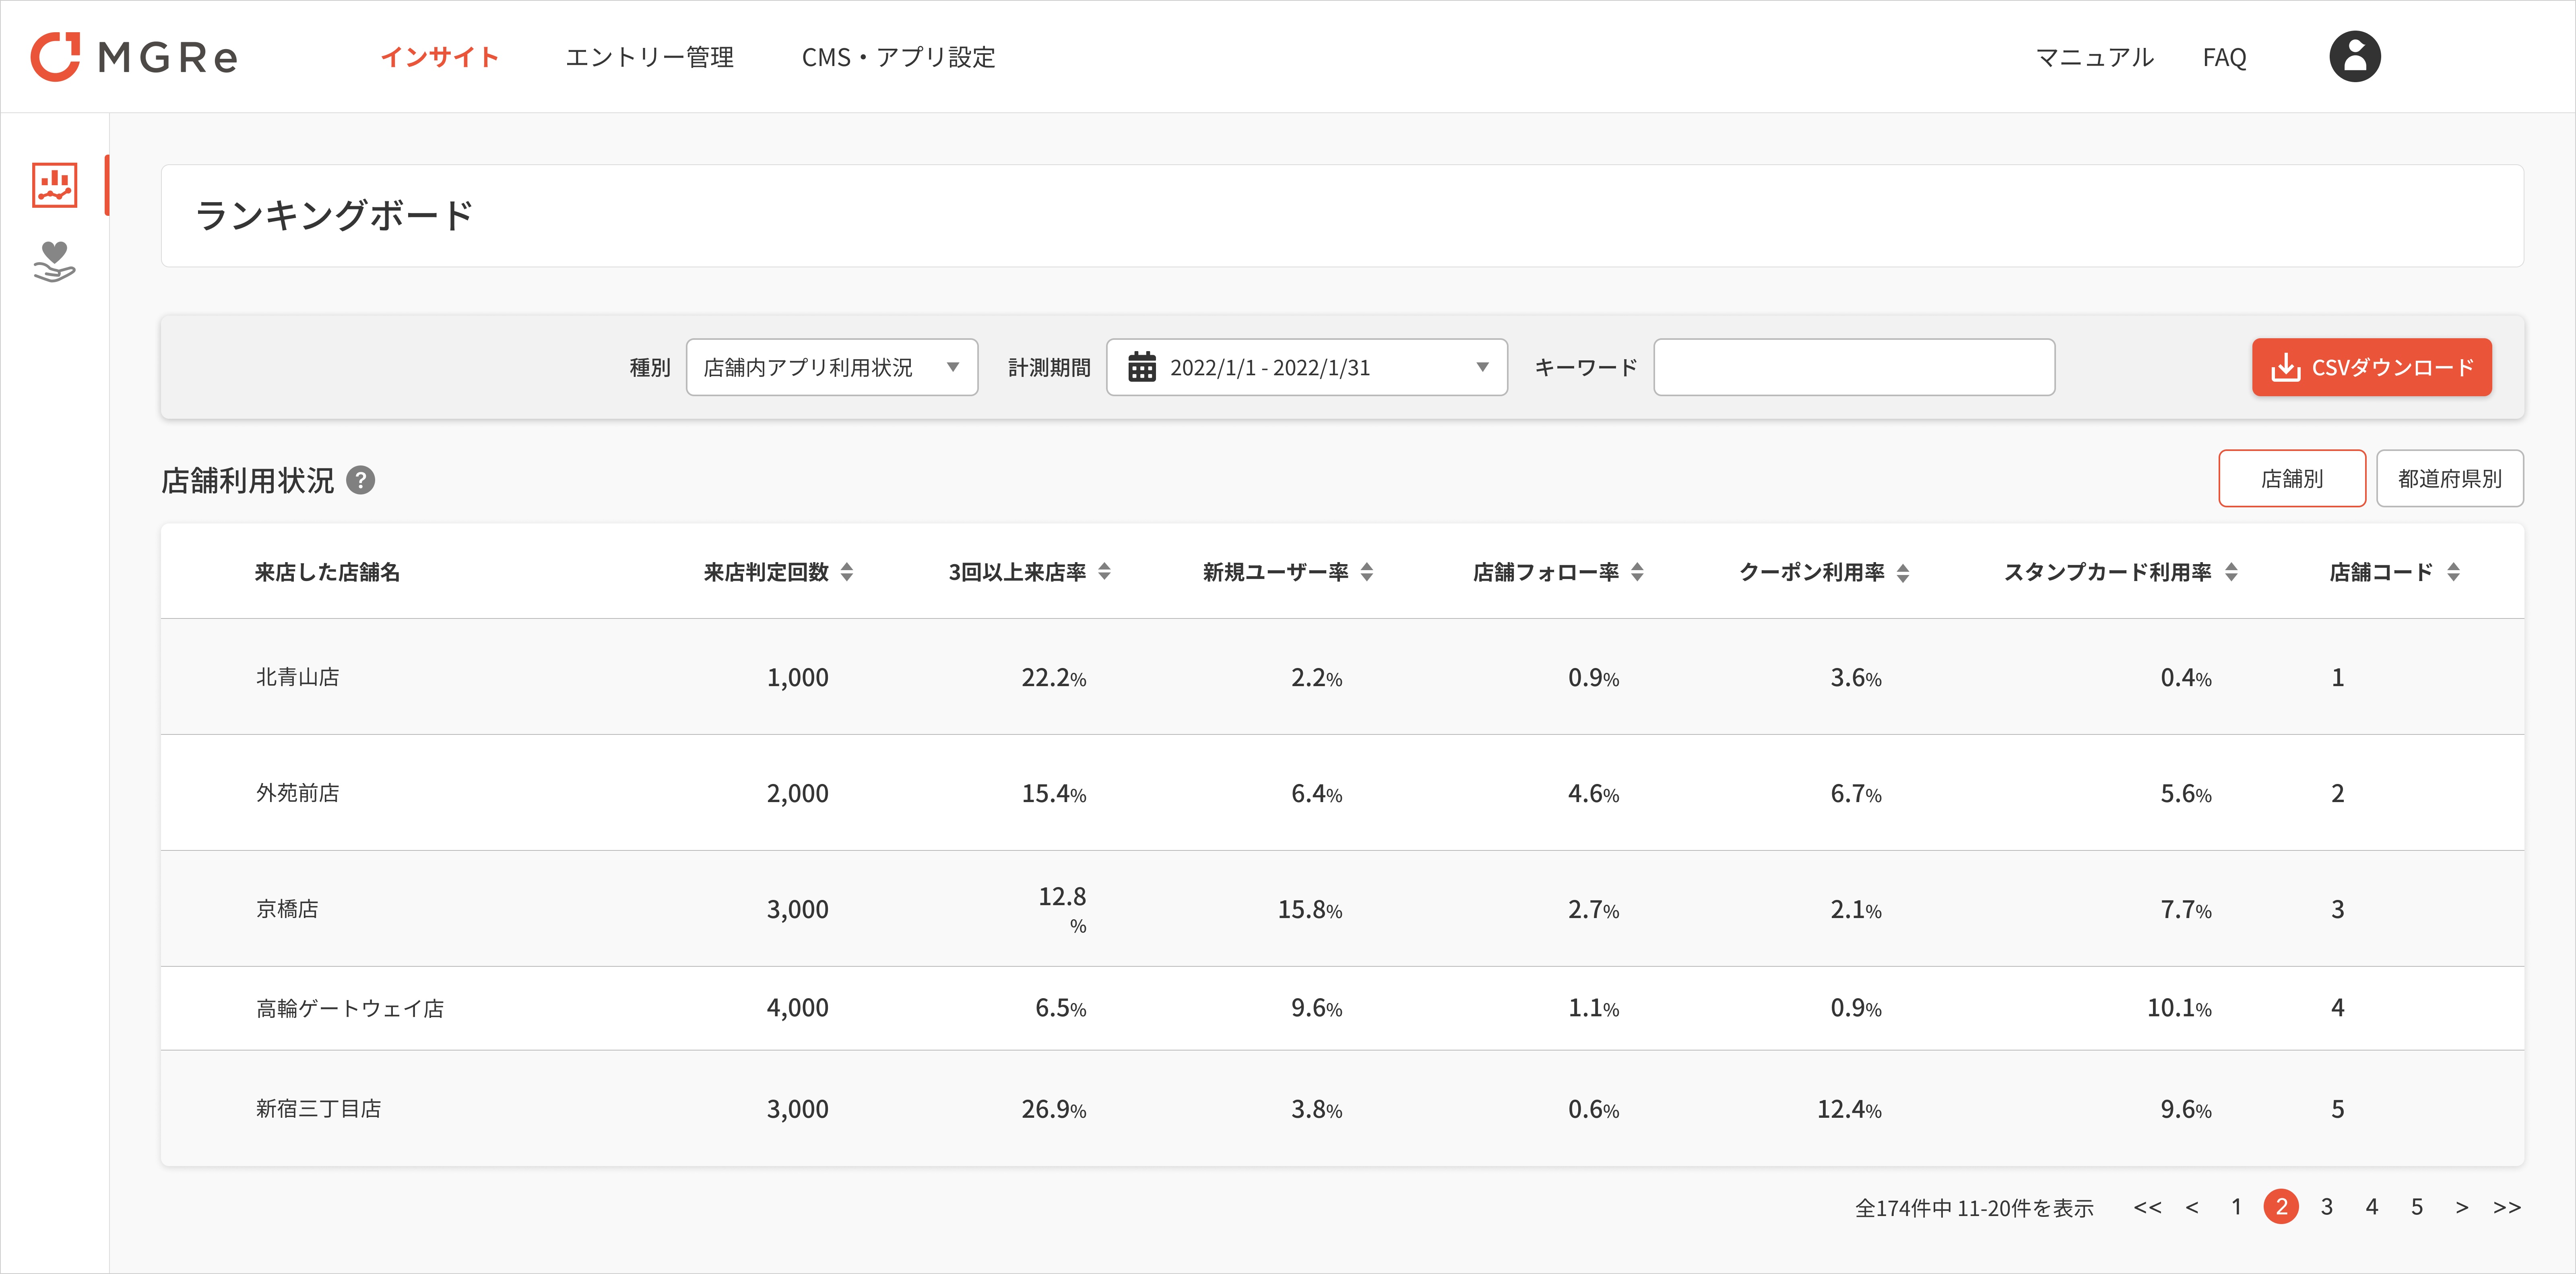Screen dimensions: 2576x1274
Task: Open the analytics chart sidebar icon
Action: [54, 185]
